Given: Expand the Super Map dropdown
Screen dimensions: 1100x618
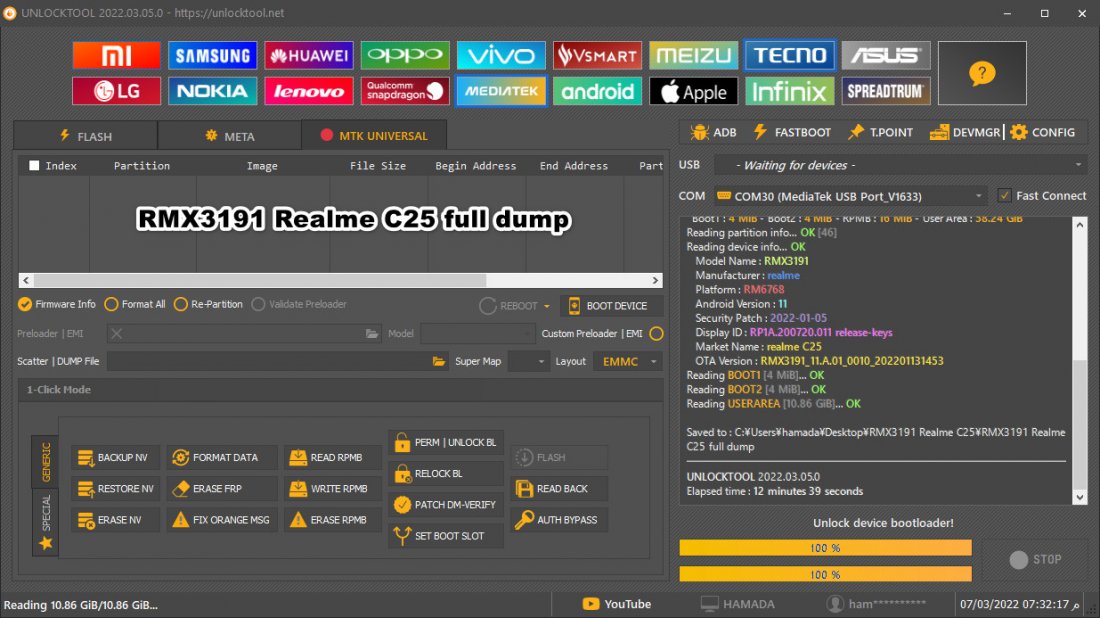Looking at the screenshot, I should tap(527, 361).
